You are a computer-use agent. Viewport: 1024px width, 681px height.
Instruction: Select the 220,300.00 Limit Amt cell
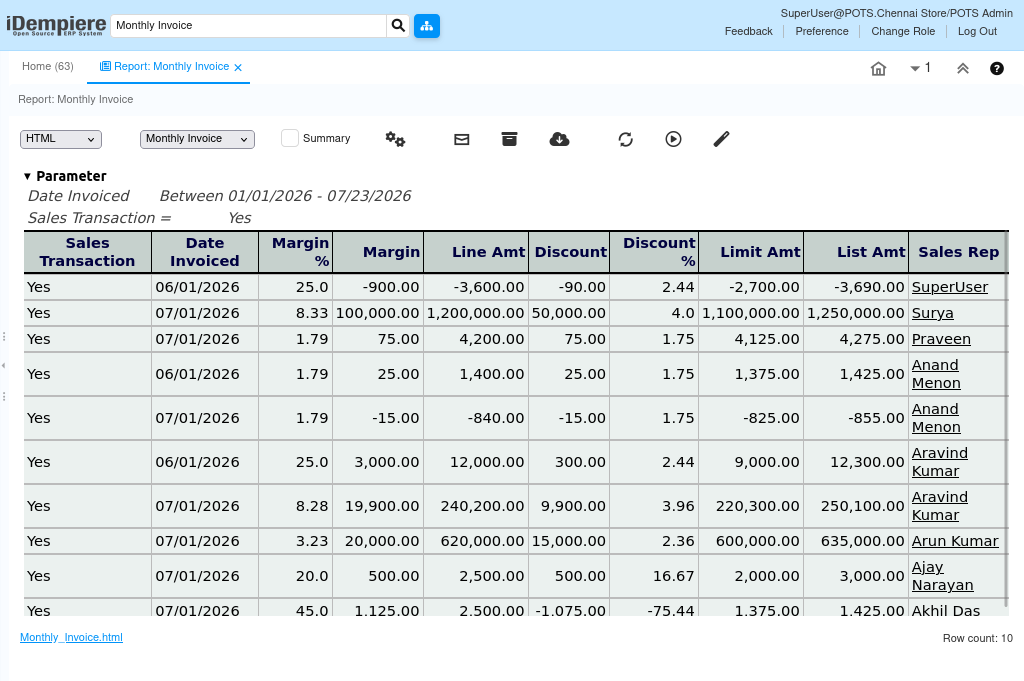point(751,506)
